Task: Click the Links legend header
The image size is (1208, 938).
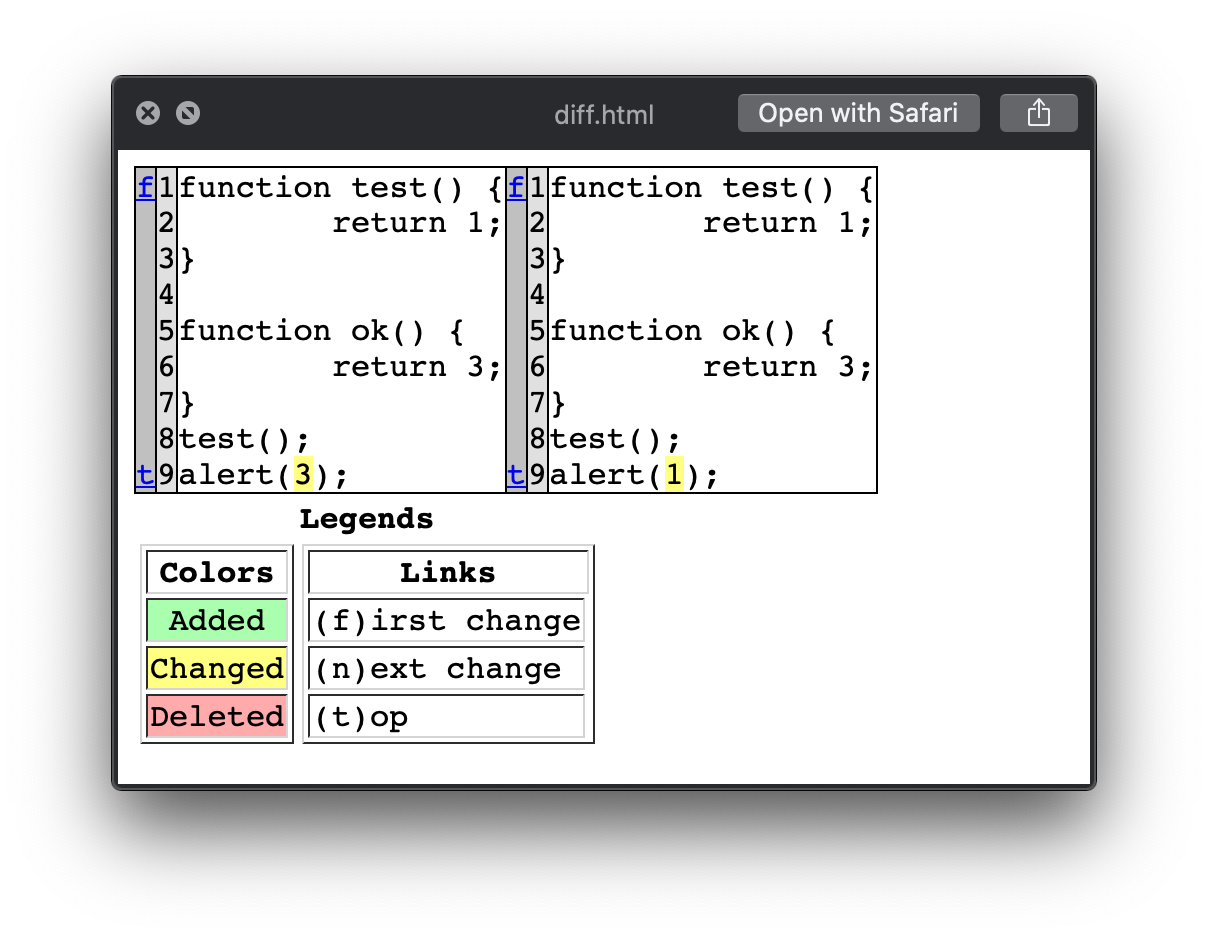Action: tap(448, 572)
